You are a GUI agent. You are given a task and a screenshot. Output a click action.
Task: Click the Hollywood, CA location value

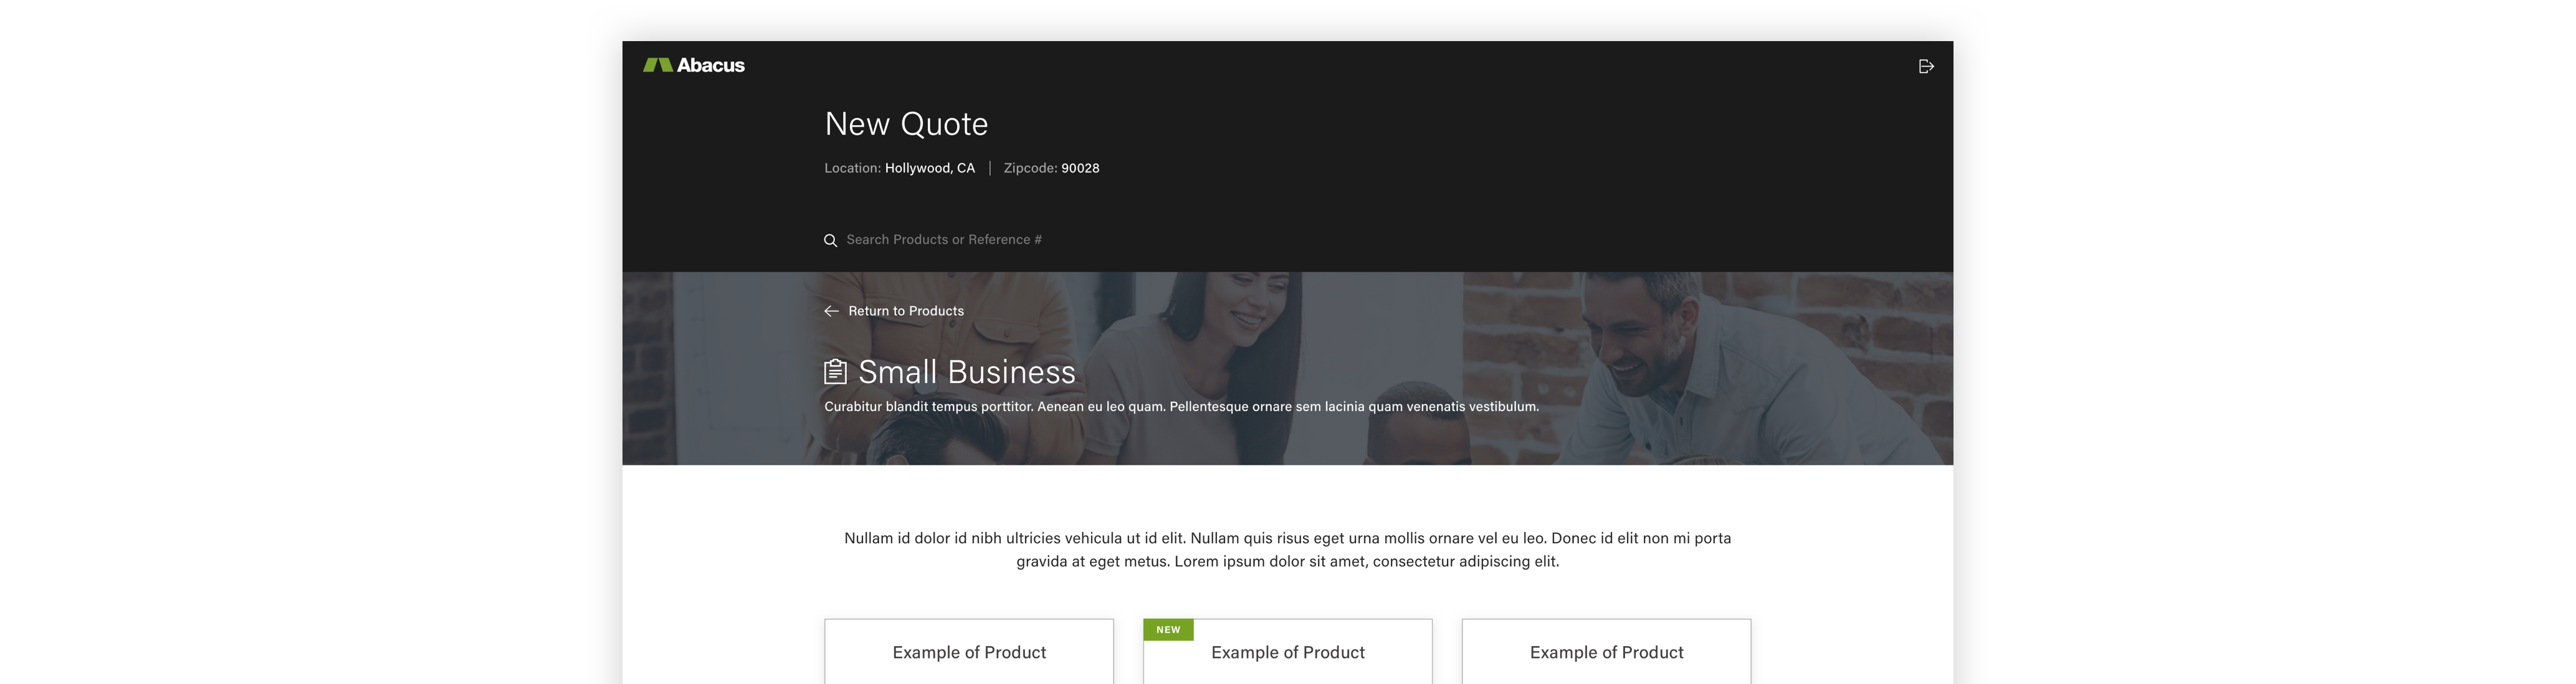929,168
